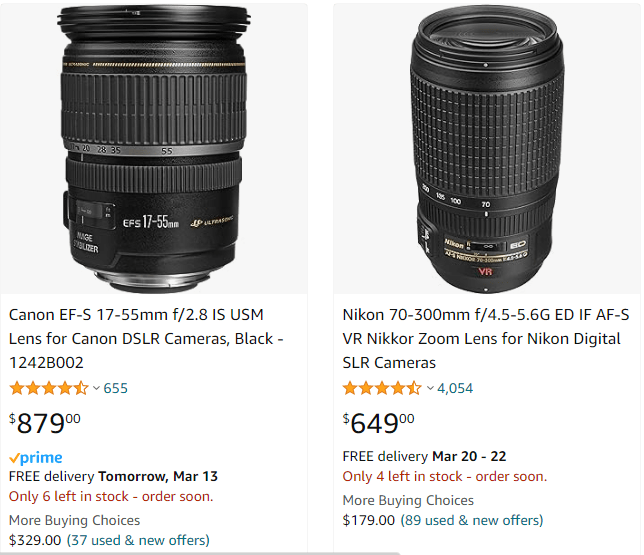Click the $649 Nikon lens price
Image resolution: width=644 pixels, height=555 pixels.
(378, 424)
